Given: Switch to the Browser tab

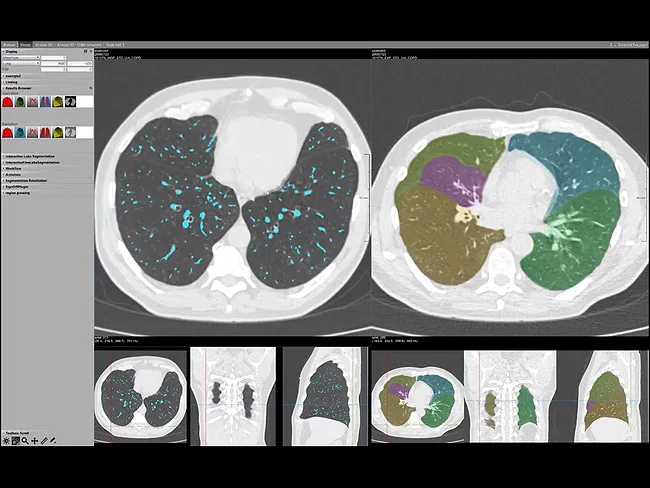Looking at the screenshot, I should (9, 45).
